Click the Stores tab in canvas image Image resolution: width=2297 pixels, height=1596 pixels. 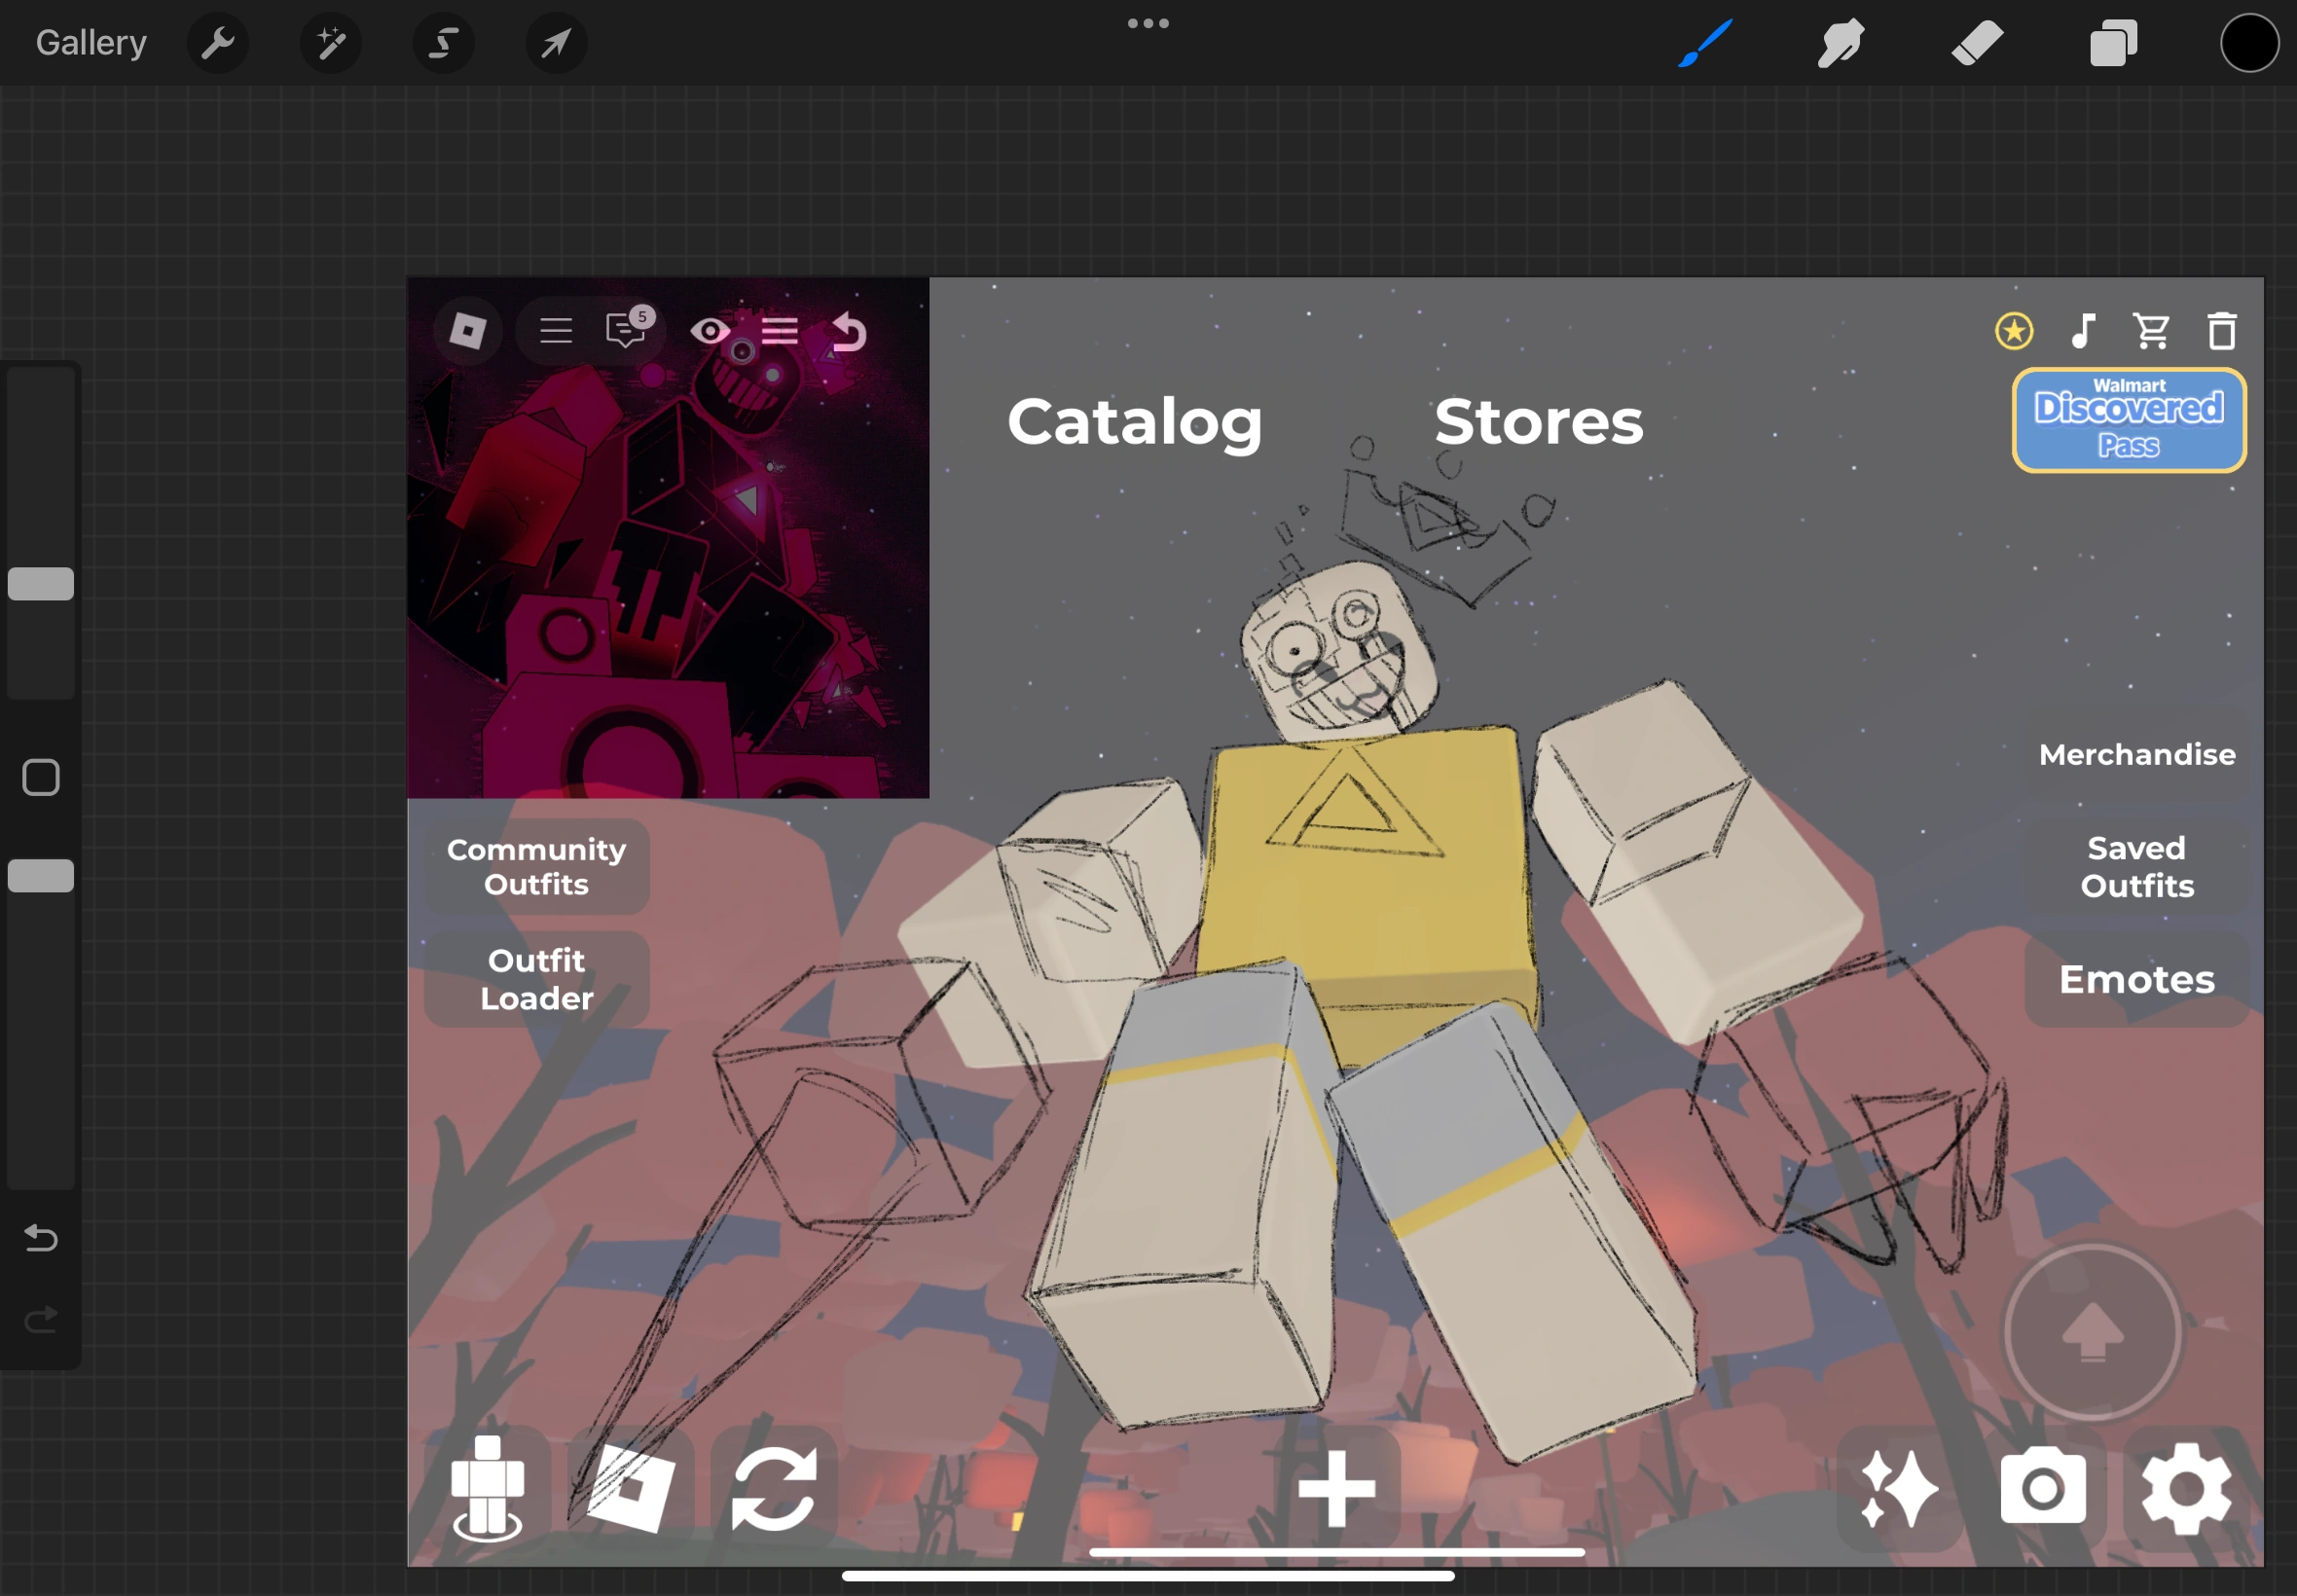(x=1538, y=422)
